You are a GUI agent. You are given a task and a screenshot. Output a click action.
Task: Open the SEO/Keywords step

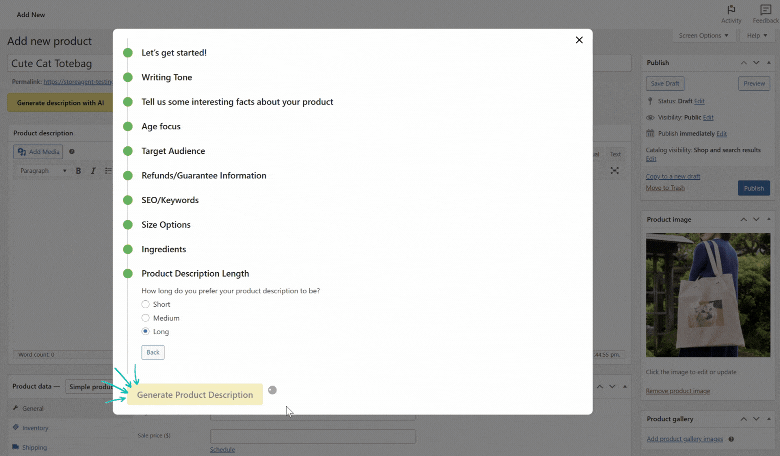[170, 200]
